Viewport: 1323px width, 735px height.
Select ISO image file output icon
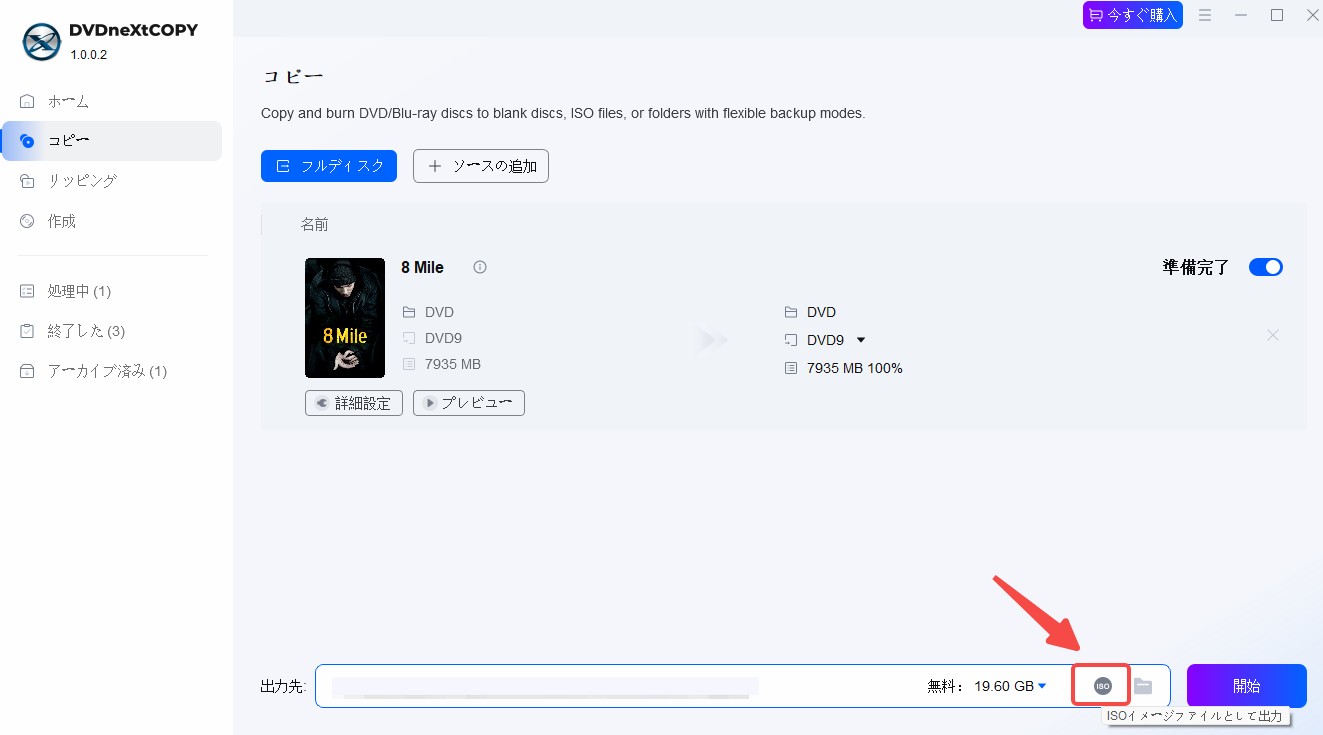(x=1102, y=686)
